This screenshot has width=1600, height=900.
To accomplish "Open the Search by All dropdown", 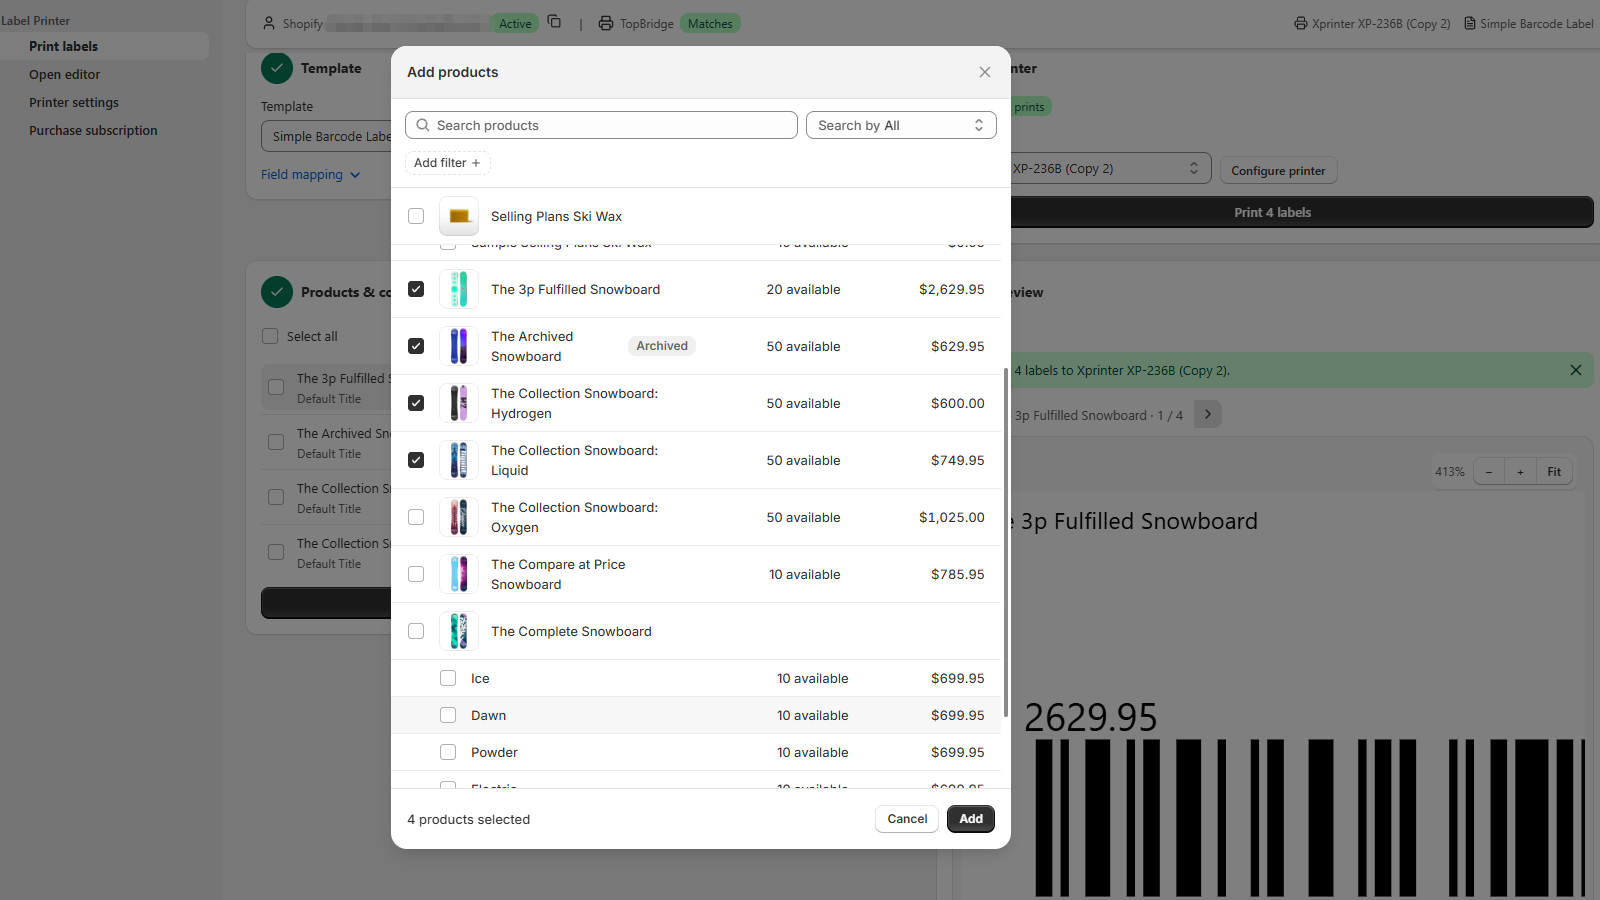I will click(901, 125).
